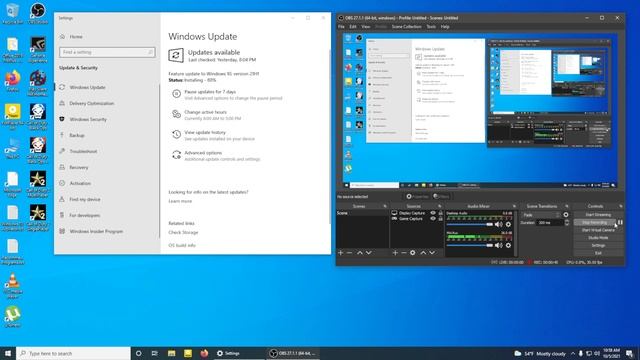Pop out the Sources dock panel
The image size is (640, 360).
point(440,206)
